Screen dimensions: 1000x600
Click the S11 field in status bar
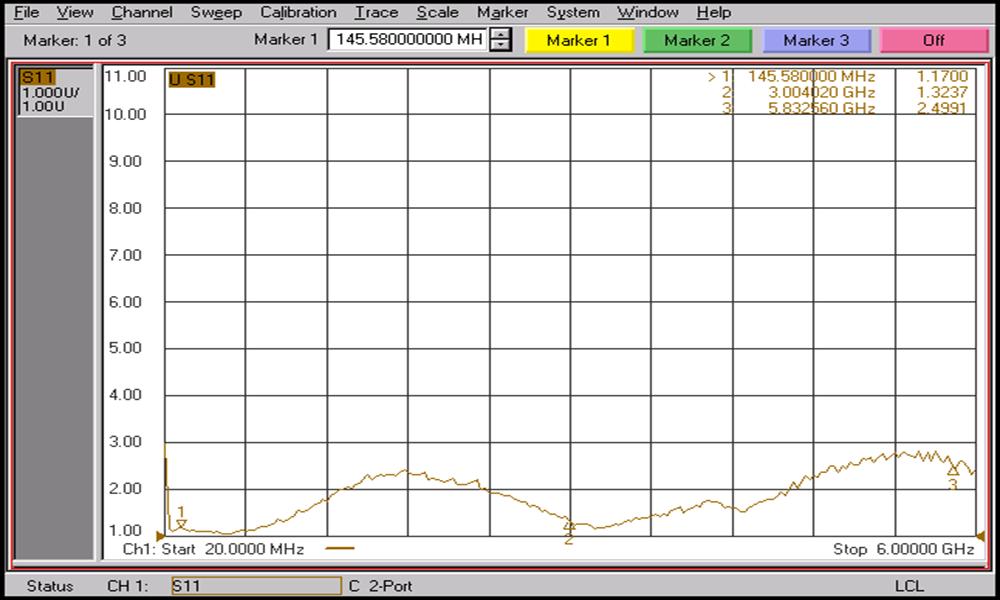(255, 585)
